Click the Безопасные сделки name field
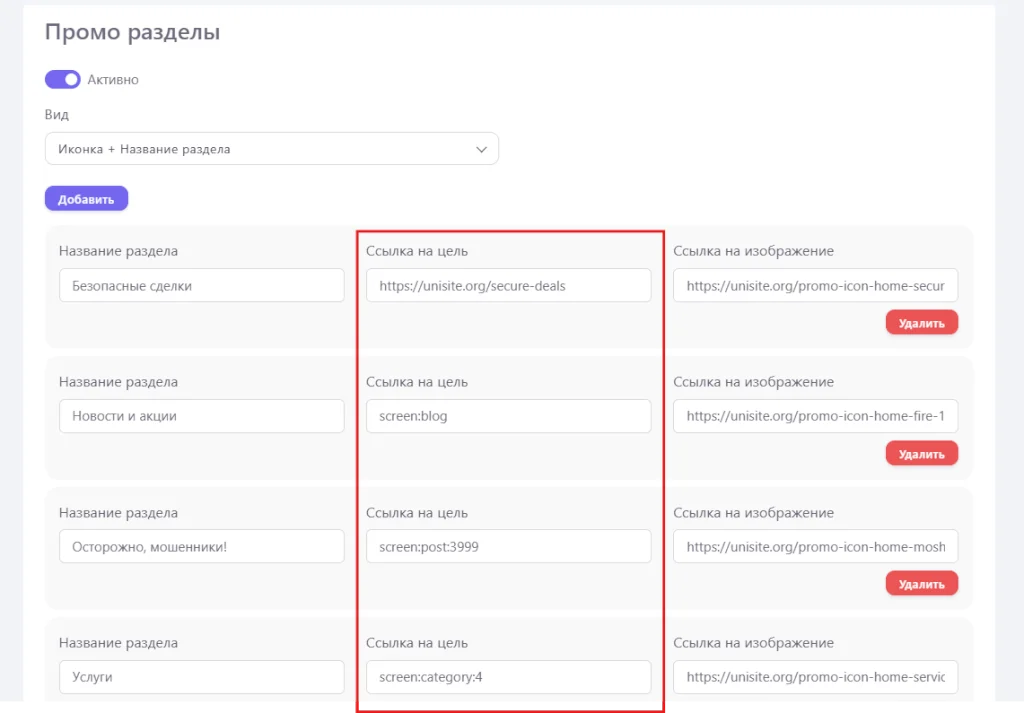This screenshot has width=1024, height=713. (201, 285)
